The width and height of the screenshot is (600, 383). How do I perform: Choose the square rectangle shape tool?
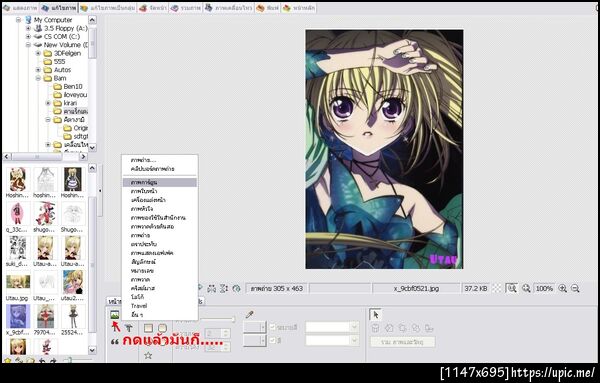coord(148,328)
